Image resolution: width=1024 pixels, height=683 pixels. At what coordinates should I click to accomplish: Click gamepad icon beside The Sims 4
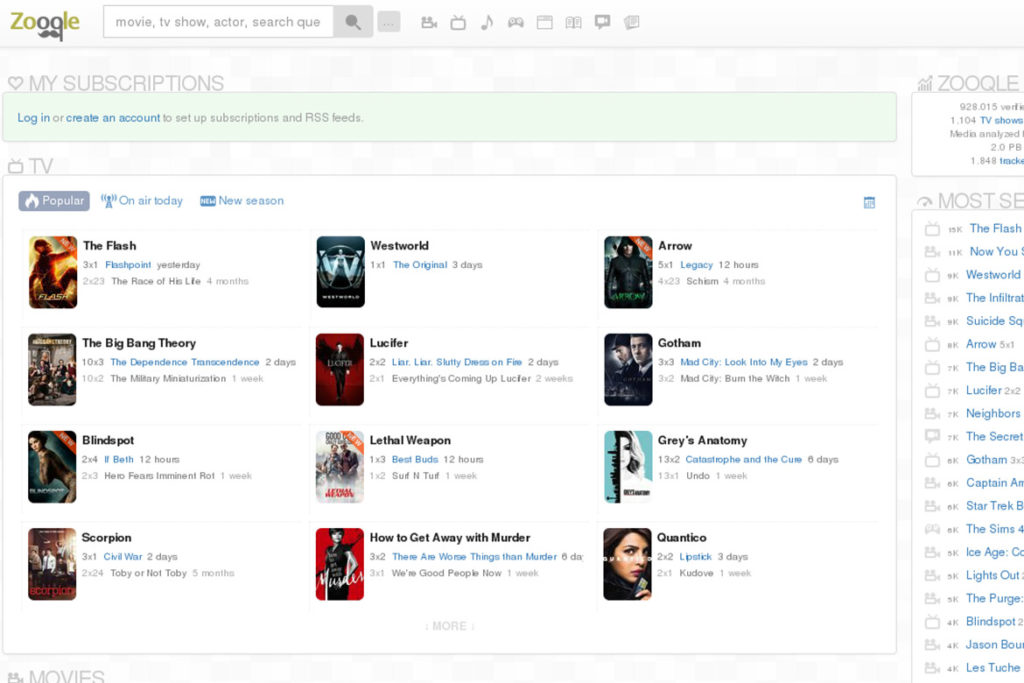[933, 529]
